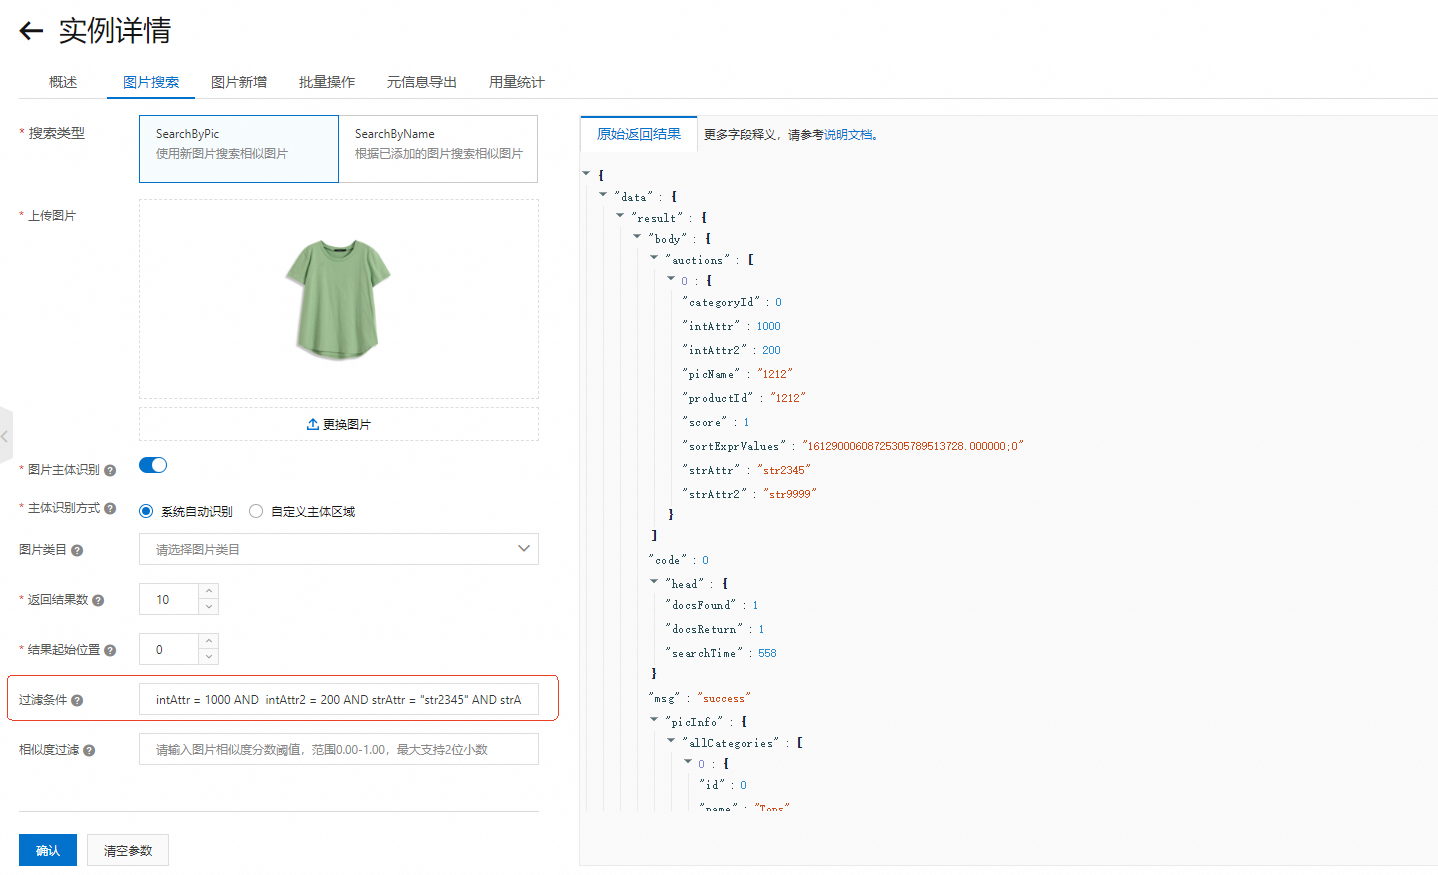Screen dimensions: 1438x875
Task: Go back using the left arrow icon
Action: point(31,31)
